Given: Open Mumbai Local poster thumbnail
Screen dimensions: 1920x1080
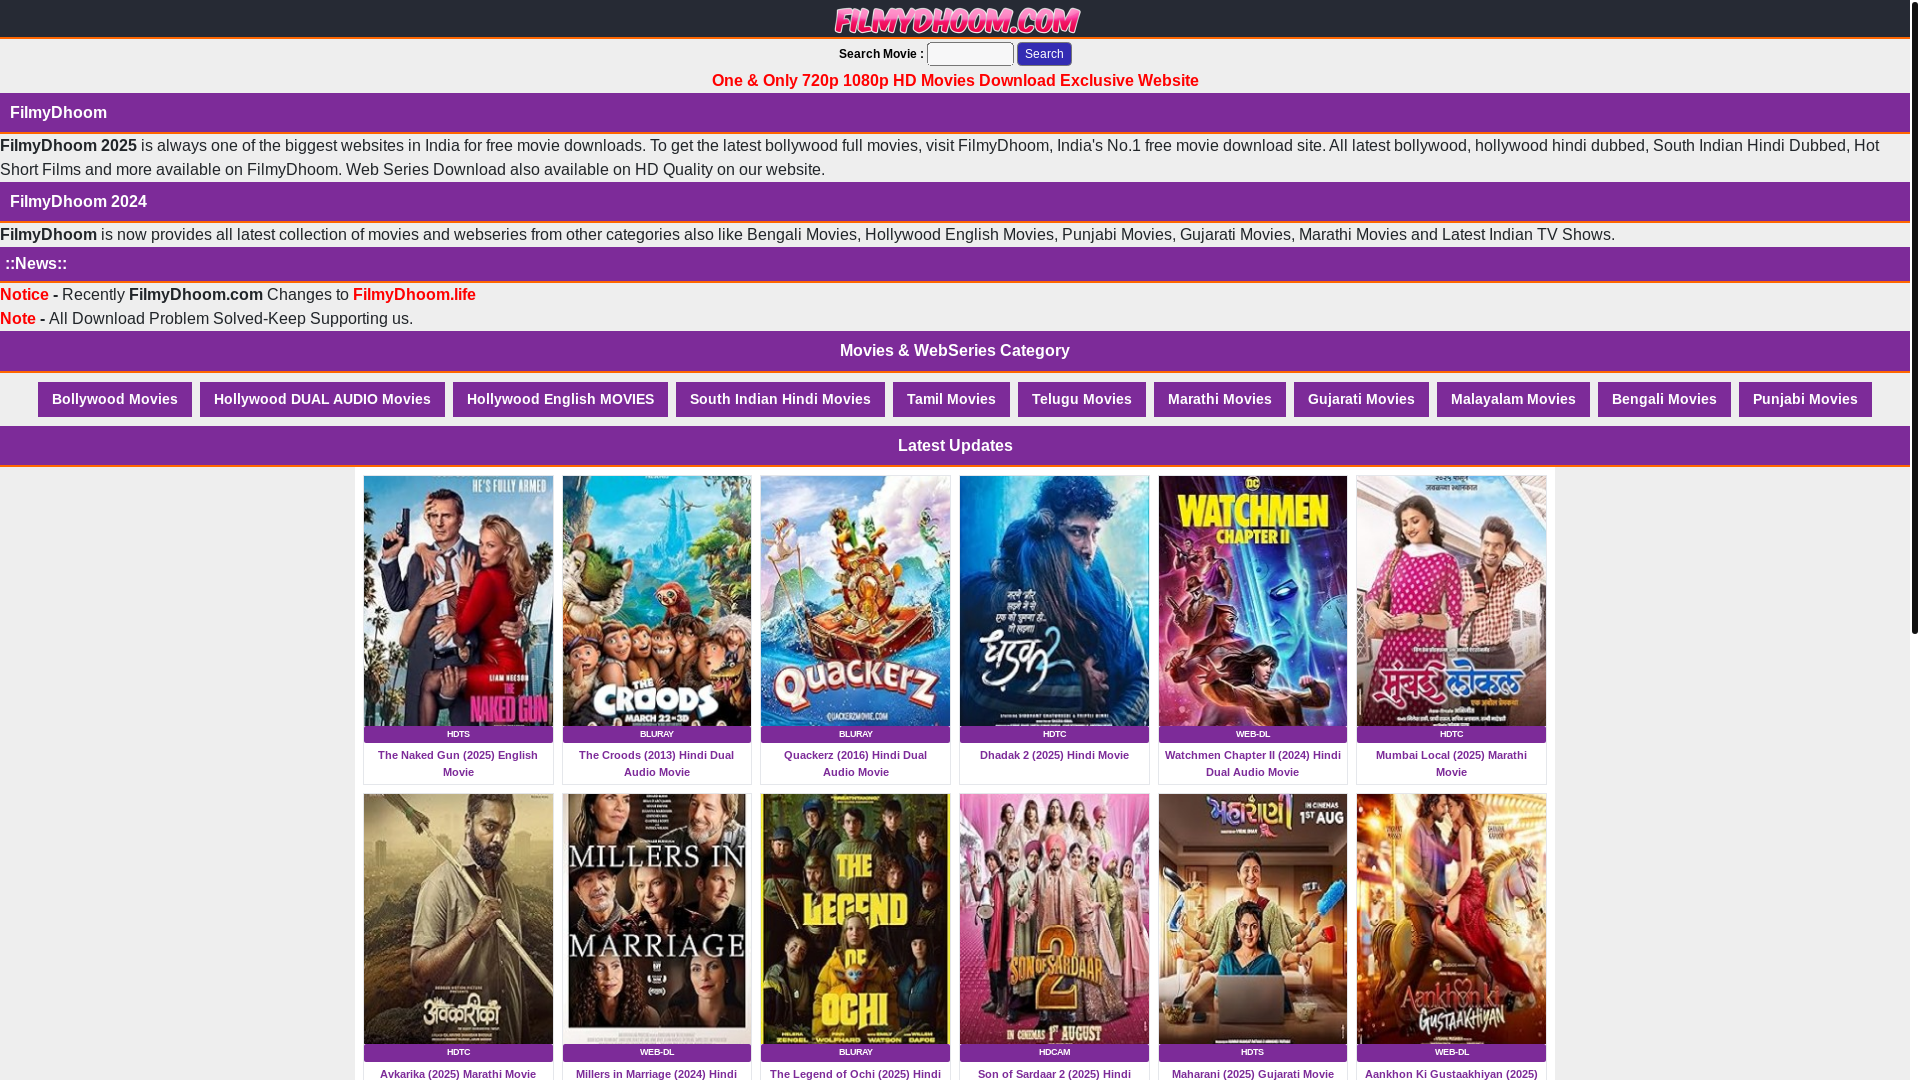Looking at the screenshot, I should (1451, 600).
